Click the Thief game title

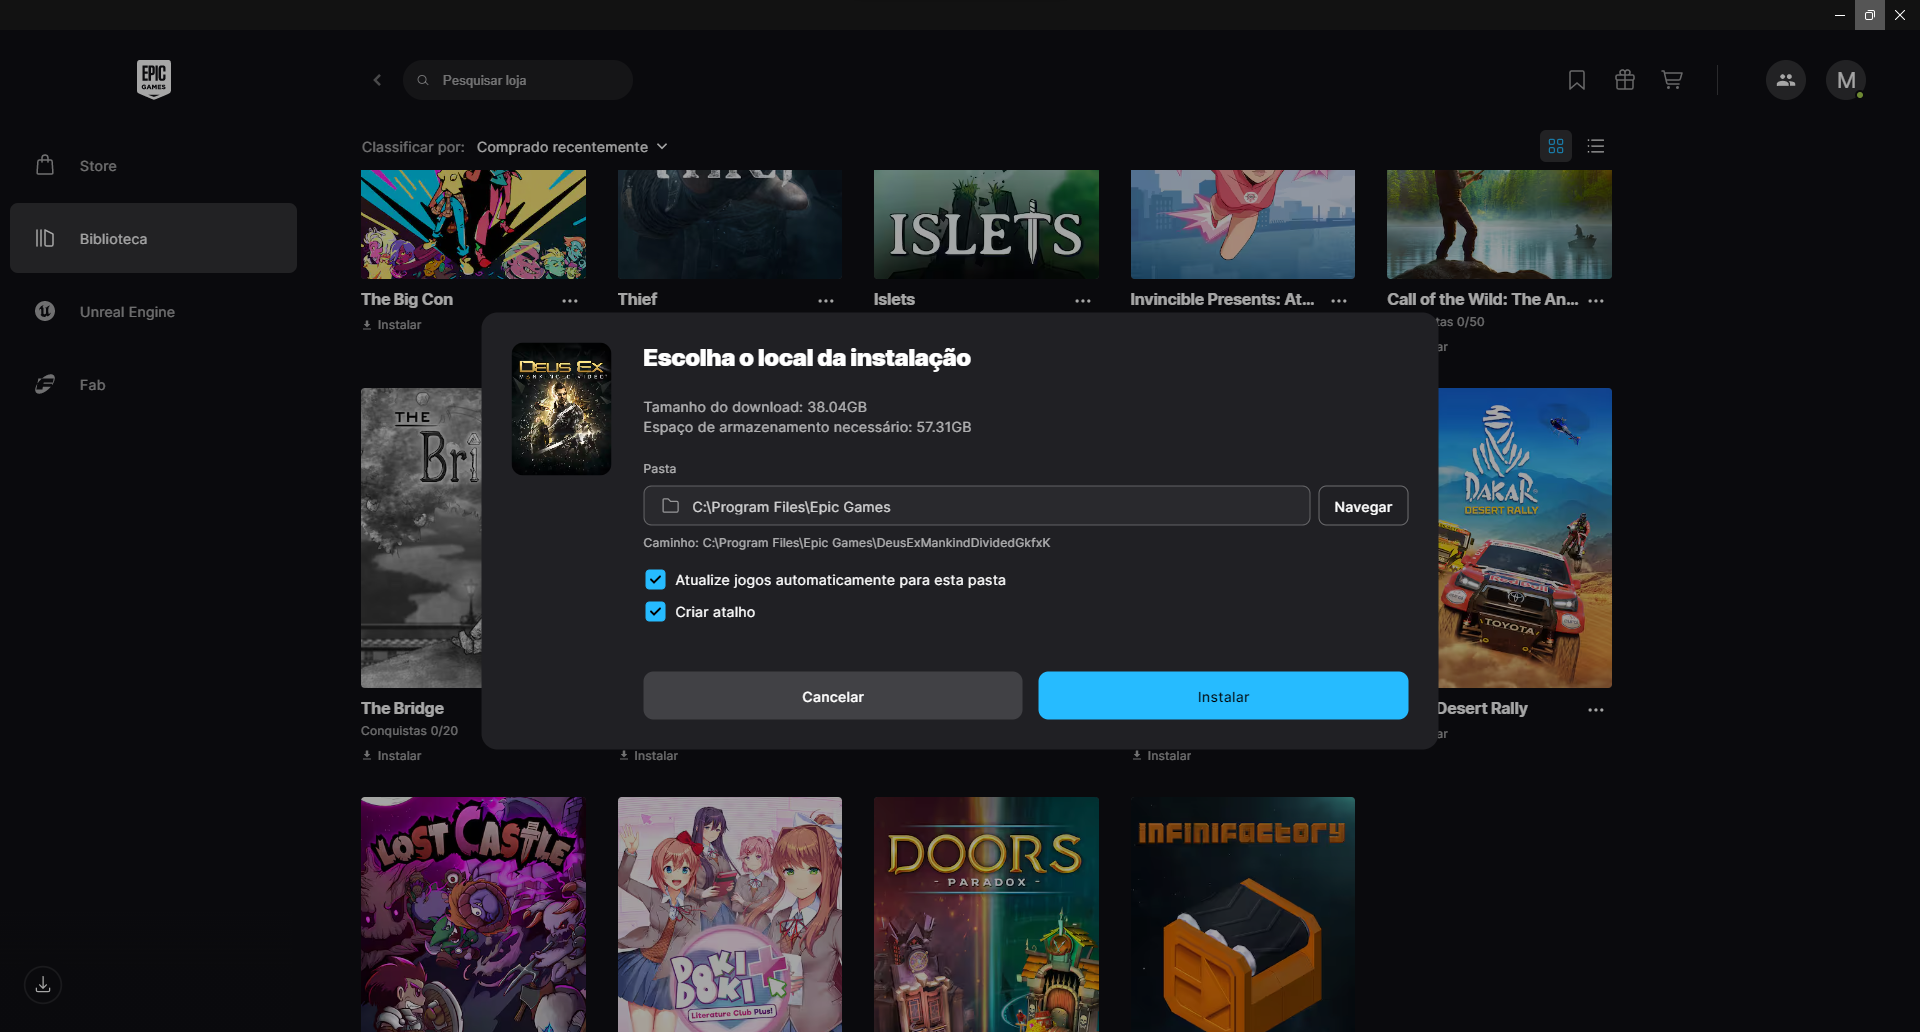click(x=637, y=299)
